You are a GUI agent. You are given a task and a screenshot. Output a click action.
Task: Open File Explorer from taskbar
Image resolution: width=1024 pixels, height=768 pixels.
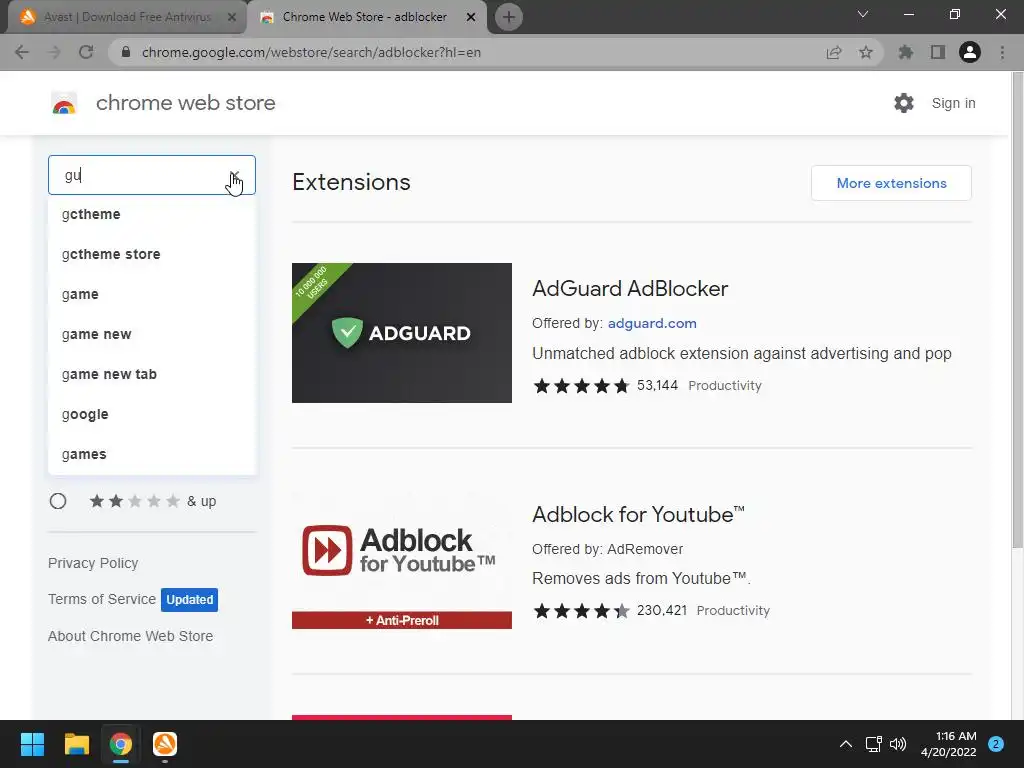click(76, 744)
